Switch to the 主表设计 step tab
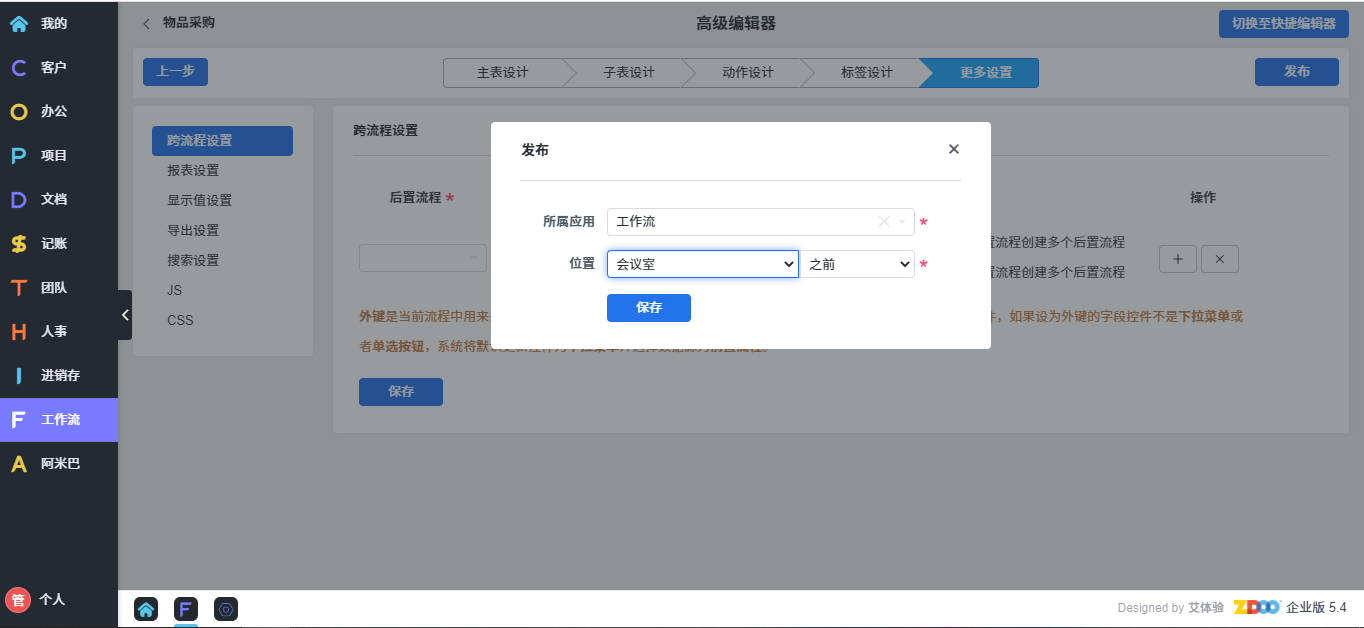Screen dimensions: 1364x628 pos(502,73)
